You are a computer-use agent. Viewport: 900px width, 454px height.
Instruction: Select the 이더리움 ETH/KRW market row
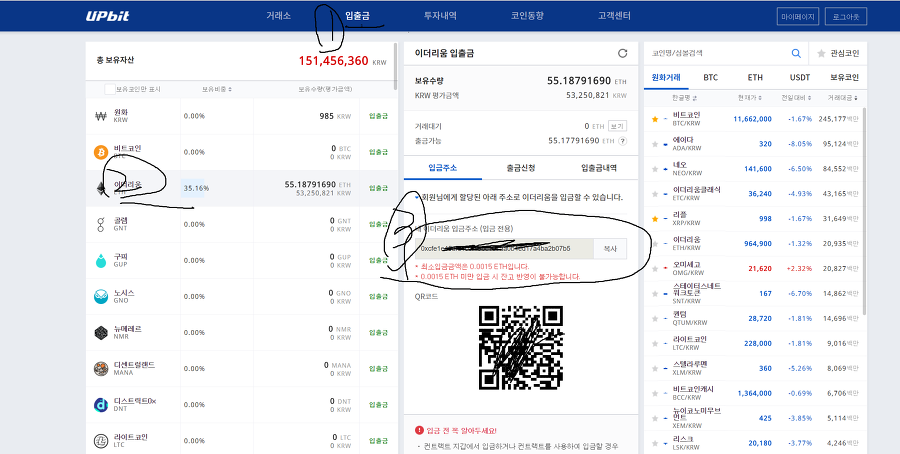click(755, 243)
